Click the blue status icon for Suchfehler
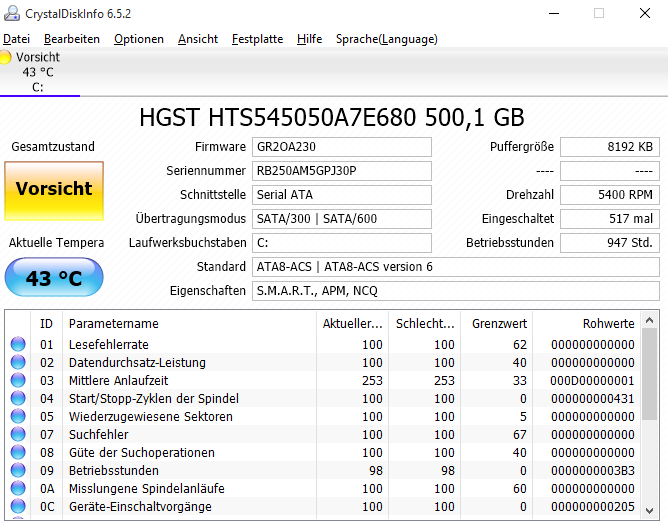This screenshot has height=524, width=668. point(18,434)
